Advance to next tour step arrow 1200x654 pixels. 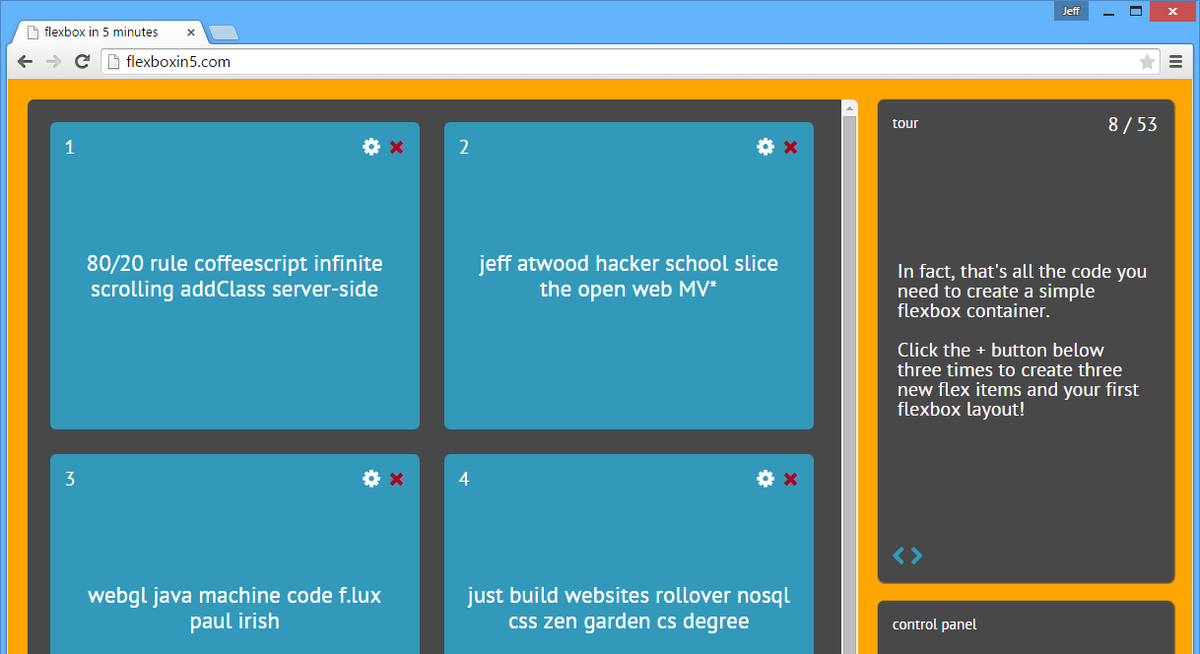click(x=916, y=555)
